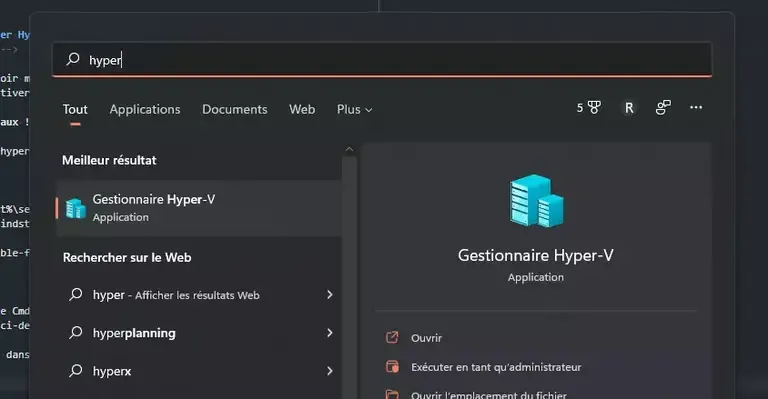The width and height of the screenshot is (768, 399).
Task: Click the run-as-administrator shield icon
Action: tap(392, 367)
